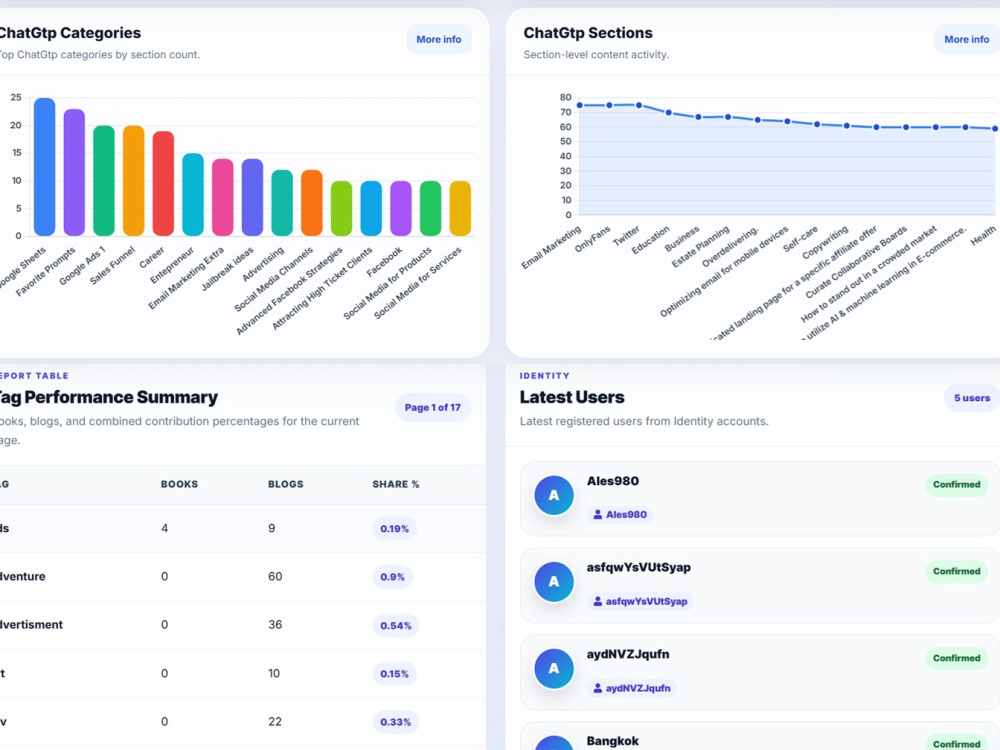Click Confirmed badge for aydNVZJqufn
1000x750 pixels.
(x=957, y=658)
